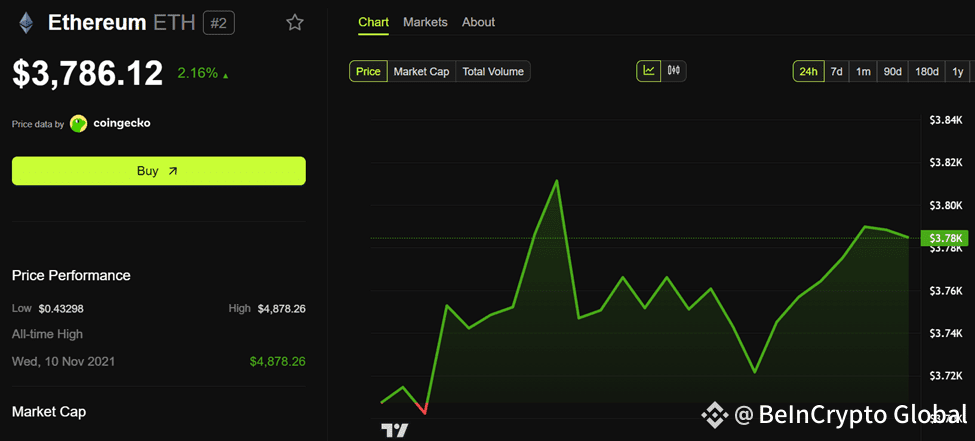Click the green $3.78K current price label
The image size is (975, 441).
(x=945, y=238)
